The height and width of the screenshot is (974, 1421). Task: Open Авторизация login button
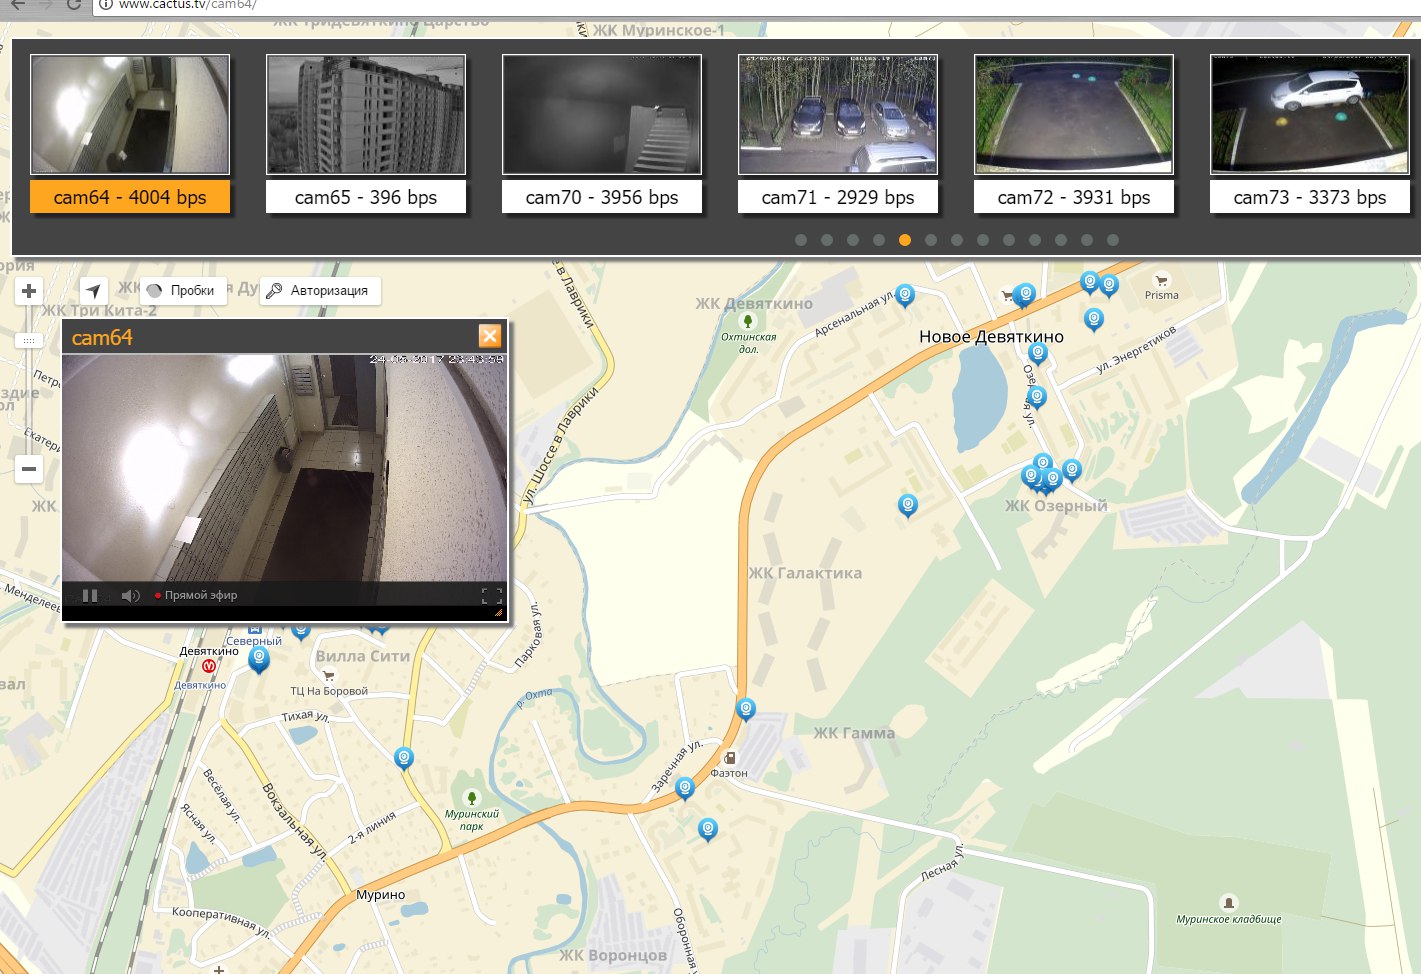[316, 291]
